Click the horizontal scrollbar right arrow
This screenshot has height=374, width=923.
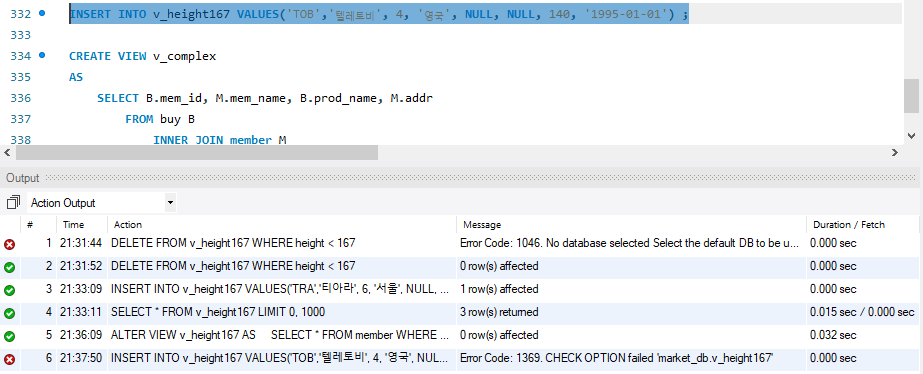coord(895,153)
